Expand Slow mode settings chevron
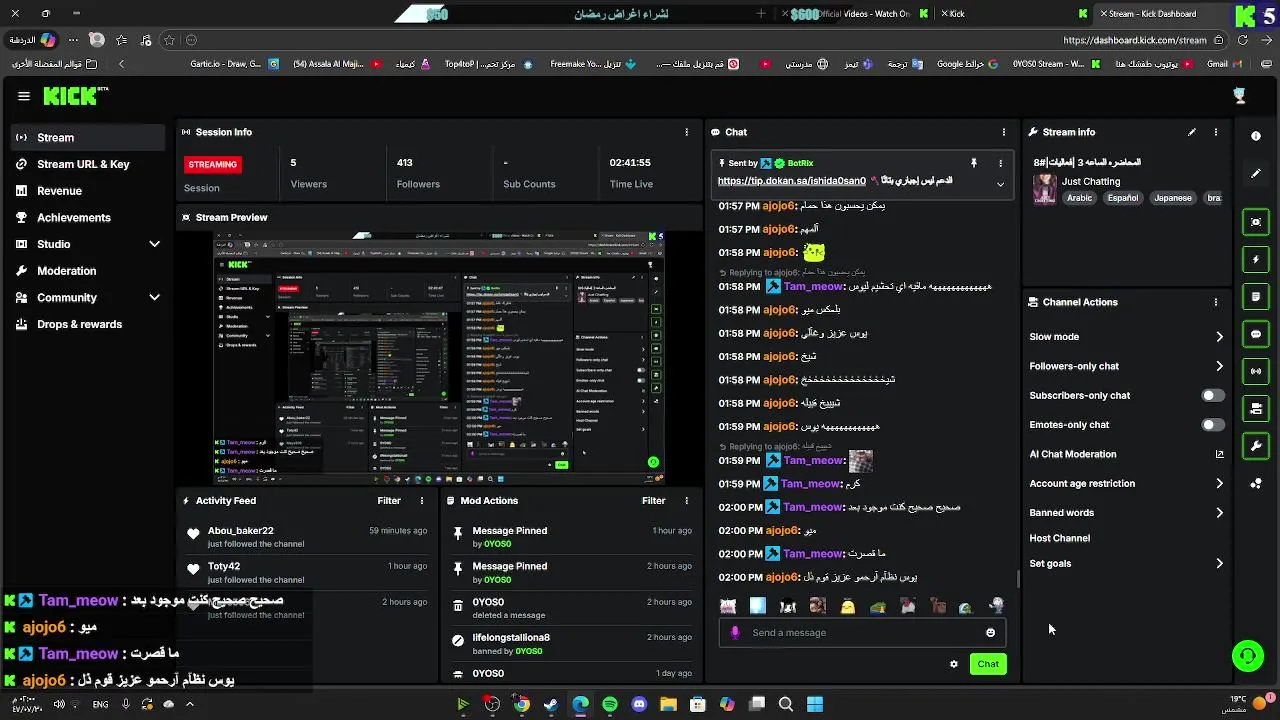The width and height of the screenshot is (1280, 720). point(1219,337)
